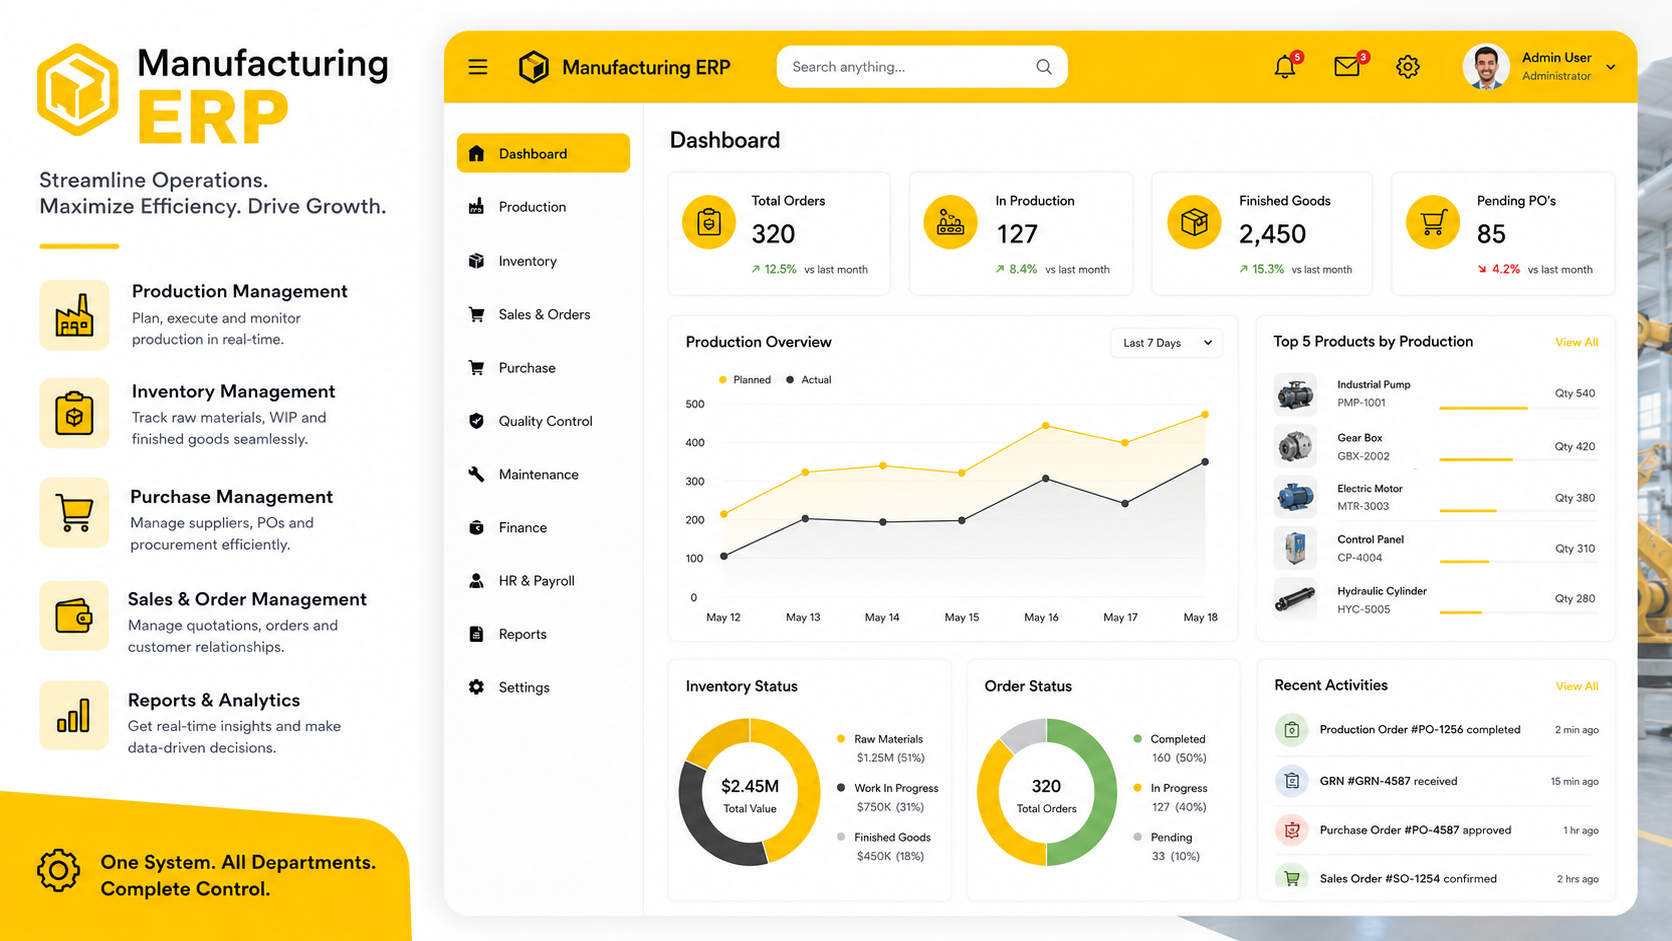Click the Maintenance wrench icon
1672x941 pixels.
point(476,474)
